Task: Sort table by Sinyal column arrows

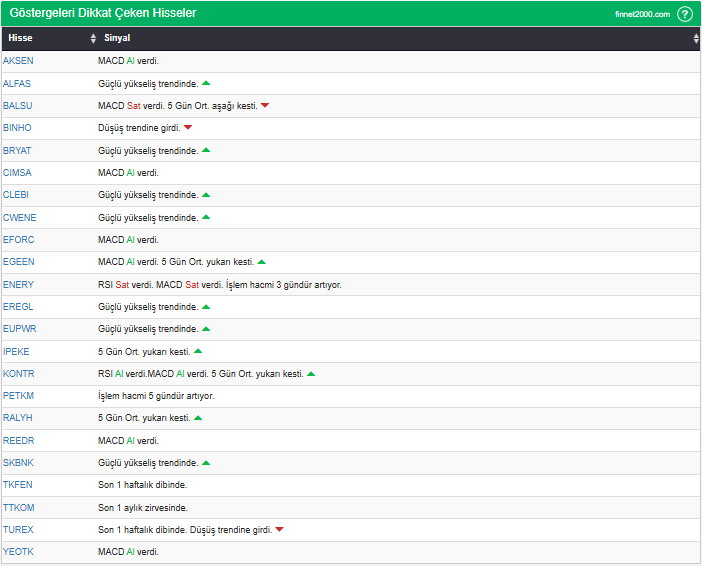Action: (x=696, y=38)
